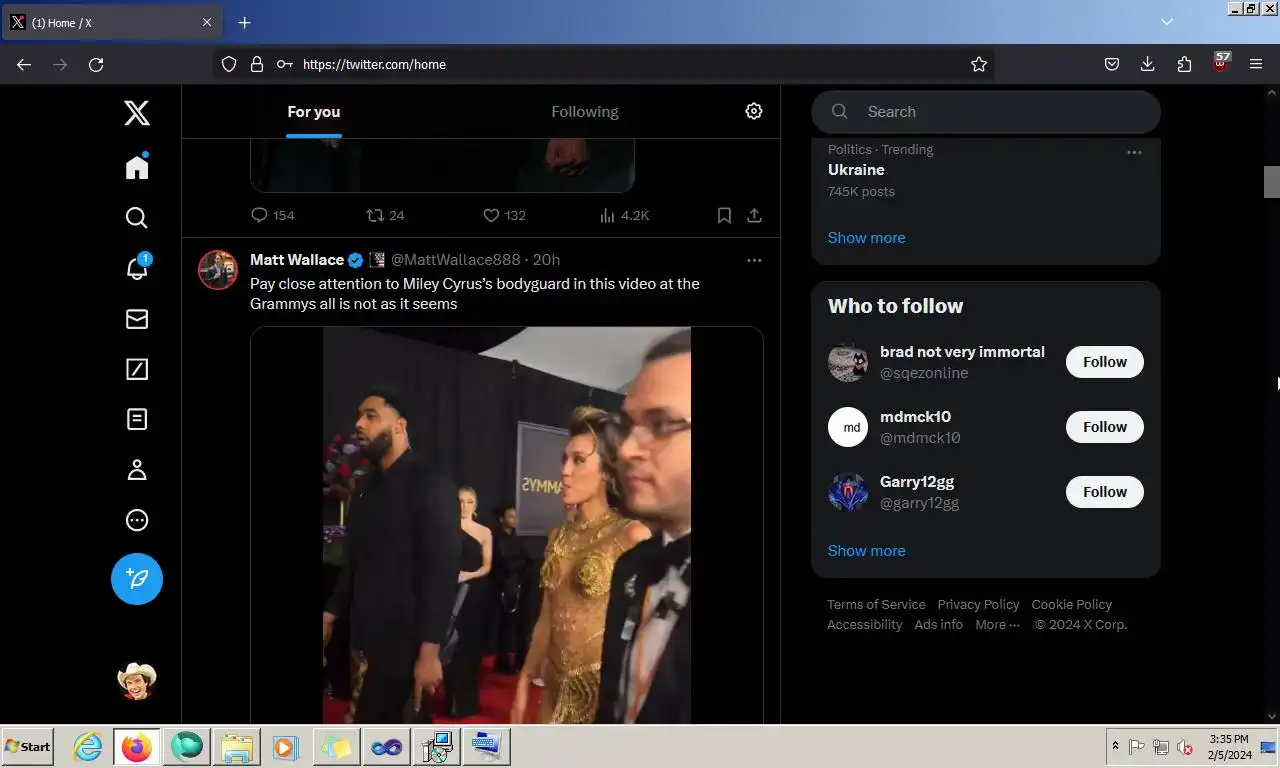
Task: Open Windows Start menu
Action: click(x=28, y=746)
